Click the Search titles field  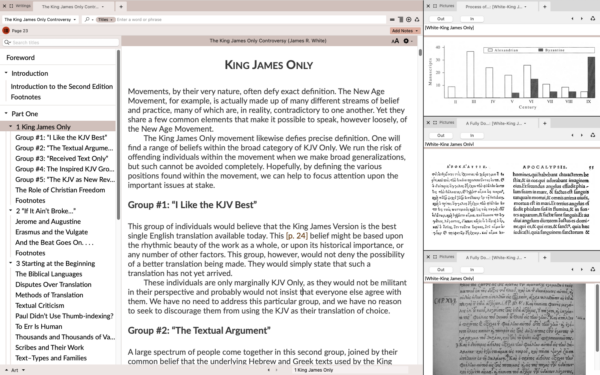pyautogui.click(x=60, y=42)
